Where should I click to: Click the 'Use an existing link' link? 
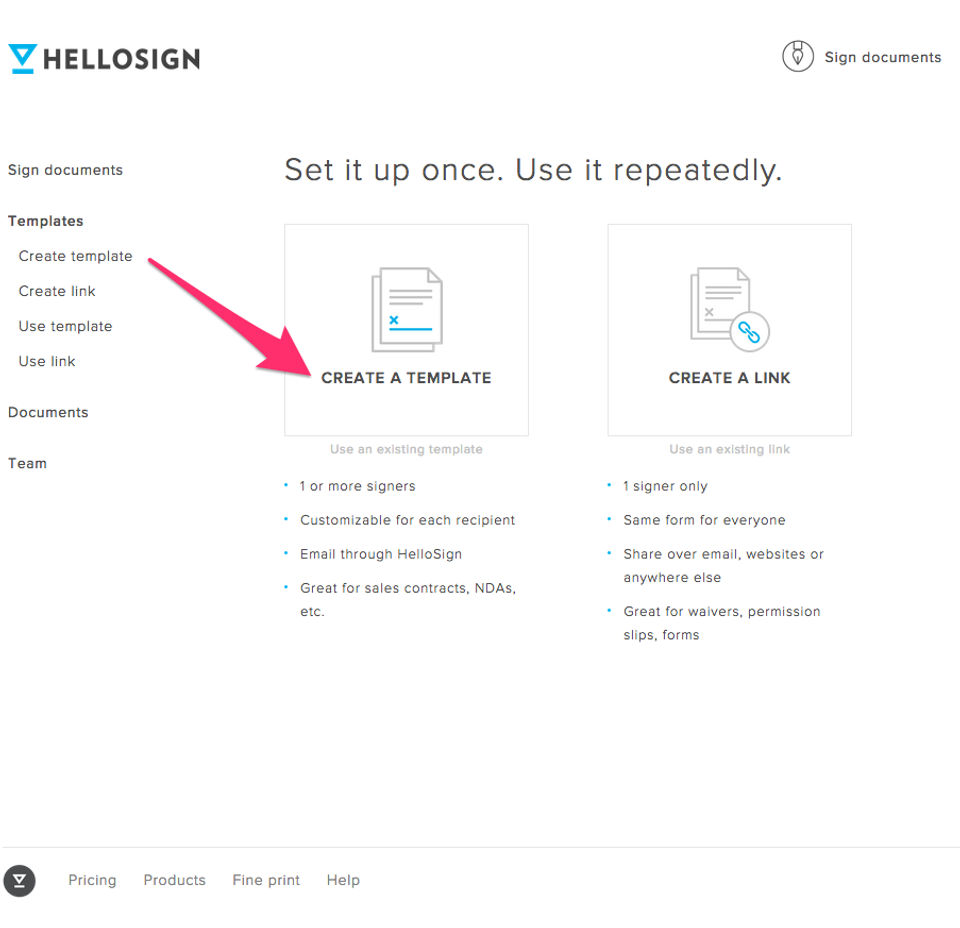tap(729, 449)
